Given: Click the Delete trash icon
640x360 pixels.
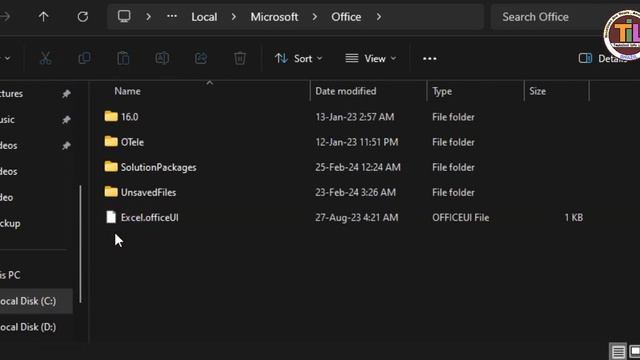Looking at the screenshot, I should 240,58.
